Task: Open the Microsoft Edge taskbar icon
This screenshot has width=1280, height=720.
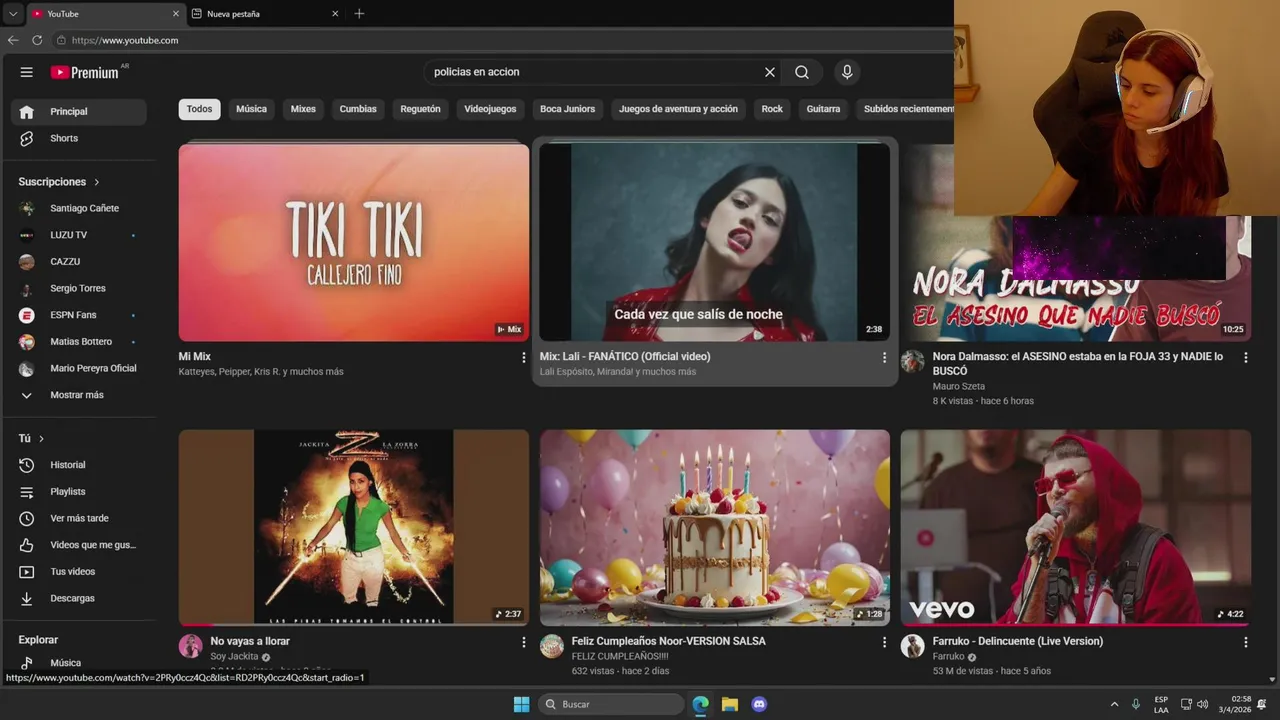Action: [701, 704]
